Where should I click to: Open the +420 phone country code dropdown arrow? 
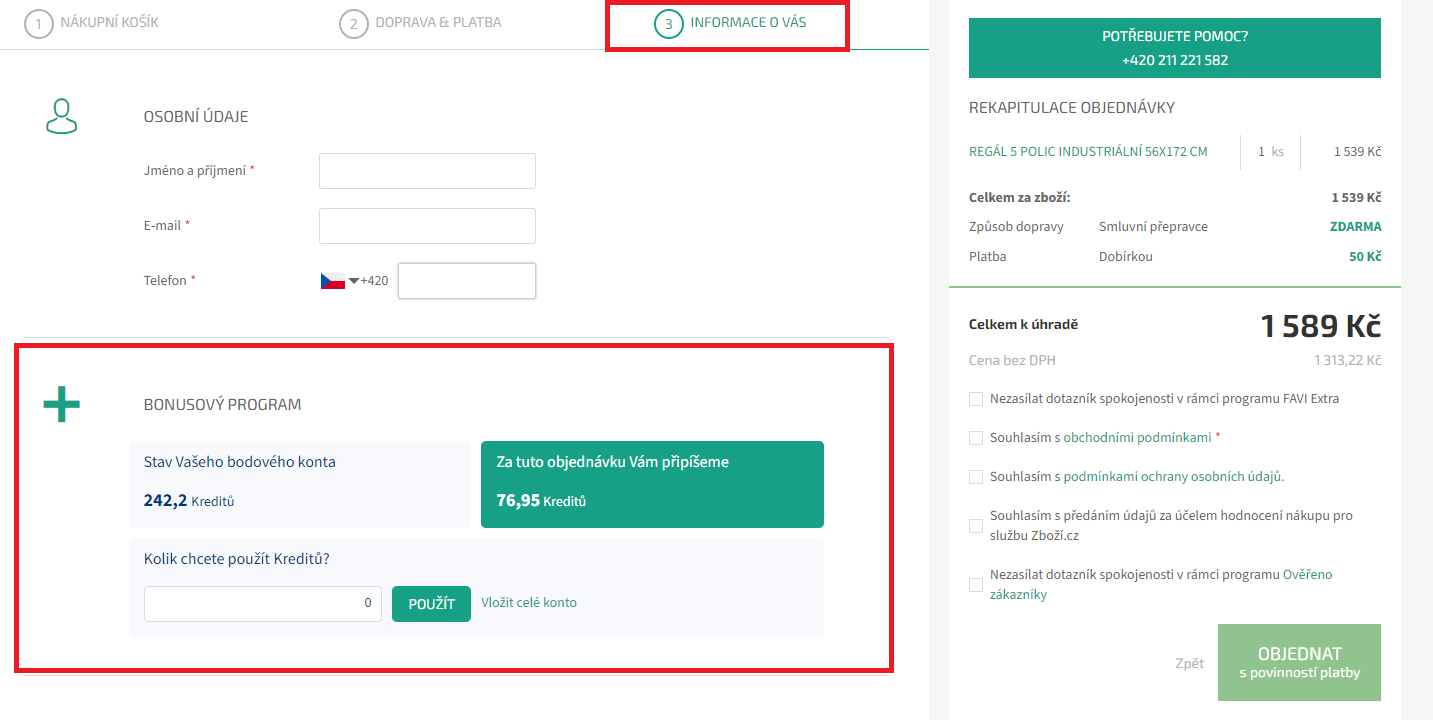tap(354, 281)
